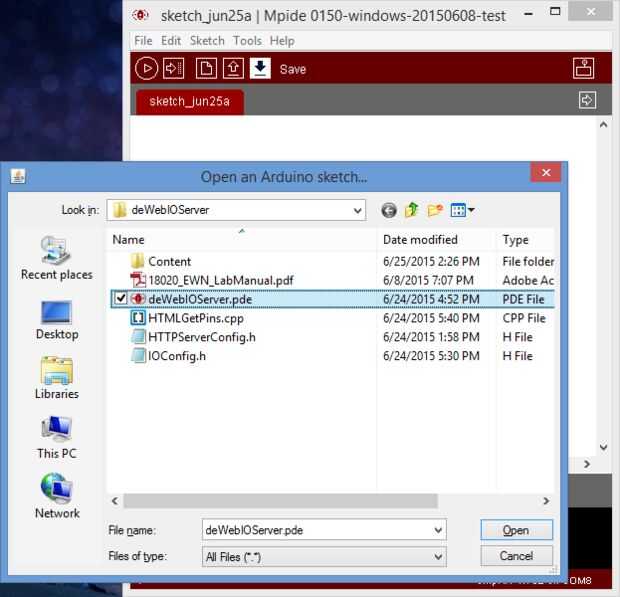Select This PC in the dialog sidebar
The image size is (620, 597).
[x=57, y=438]
